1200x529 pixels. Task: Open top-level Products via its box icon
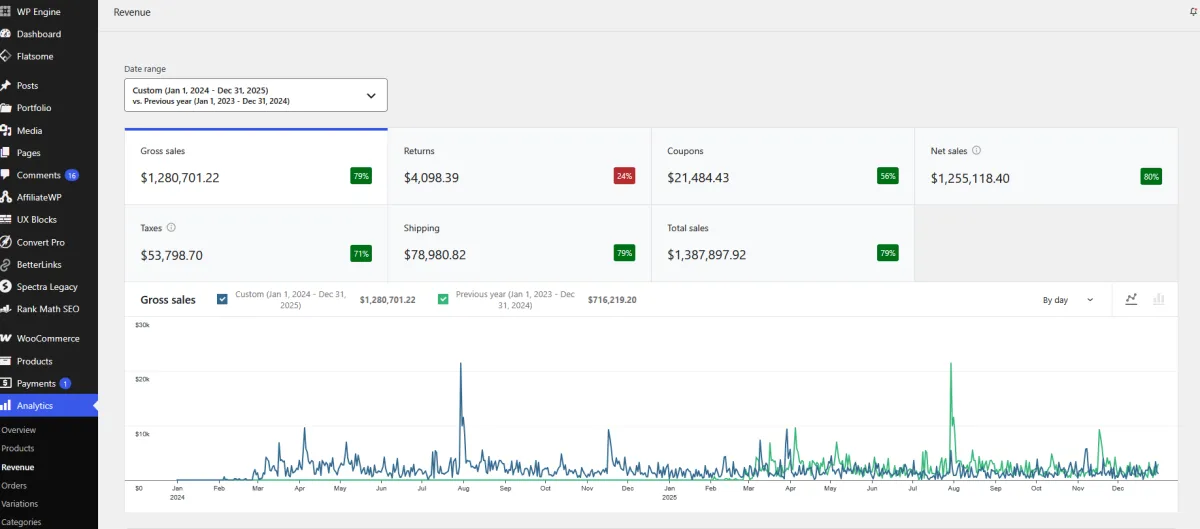(6, 361)
